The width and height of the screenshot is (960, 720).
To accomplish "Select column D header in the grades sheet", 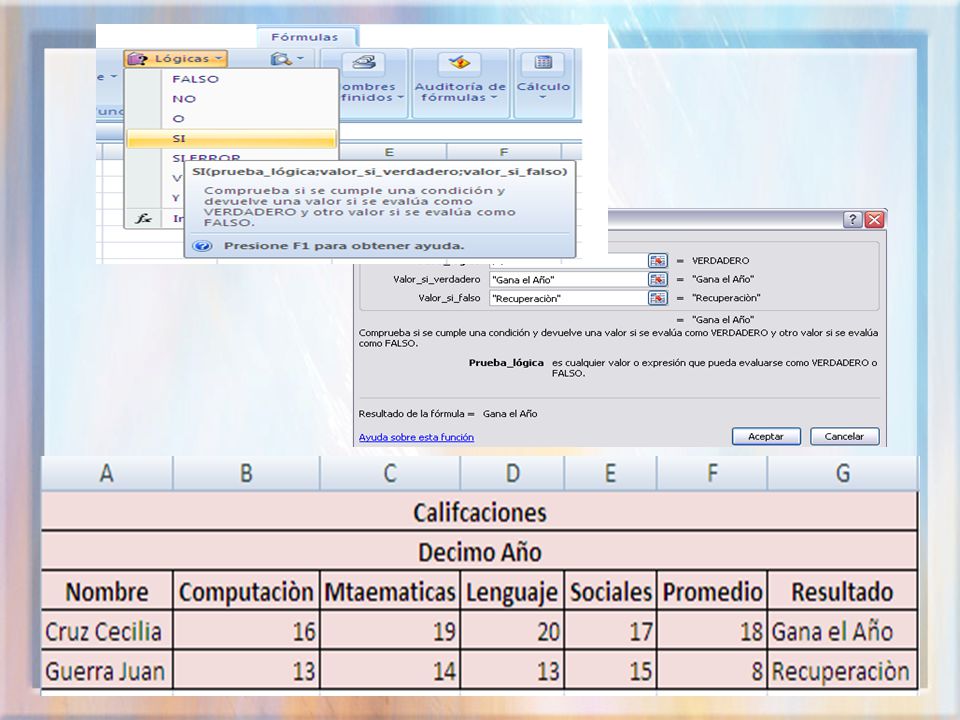I will [512, 473].
